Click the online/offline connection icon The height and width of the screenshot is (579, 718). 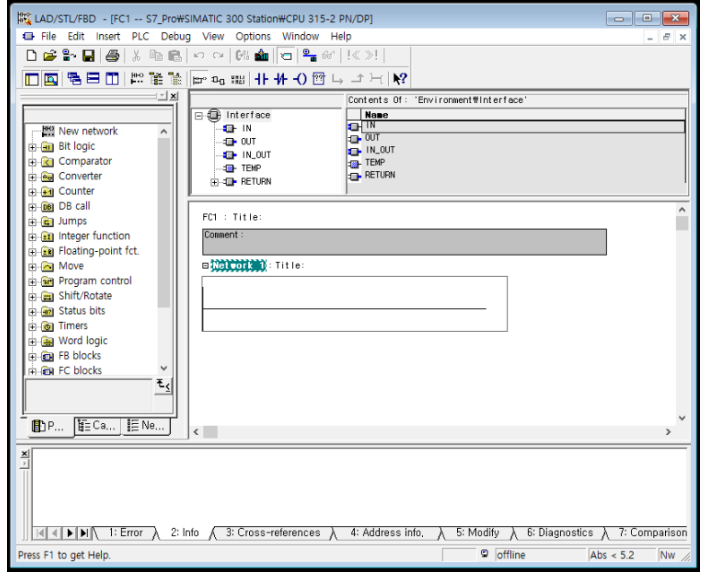[310, 56]
